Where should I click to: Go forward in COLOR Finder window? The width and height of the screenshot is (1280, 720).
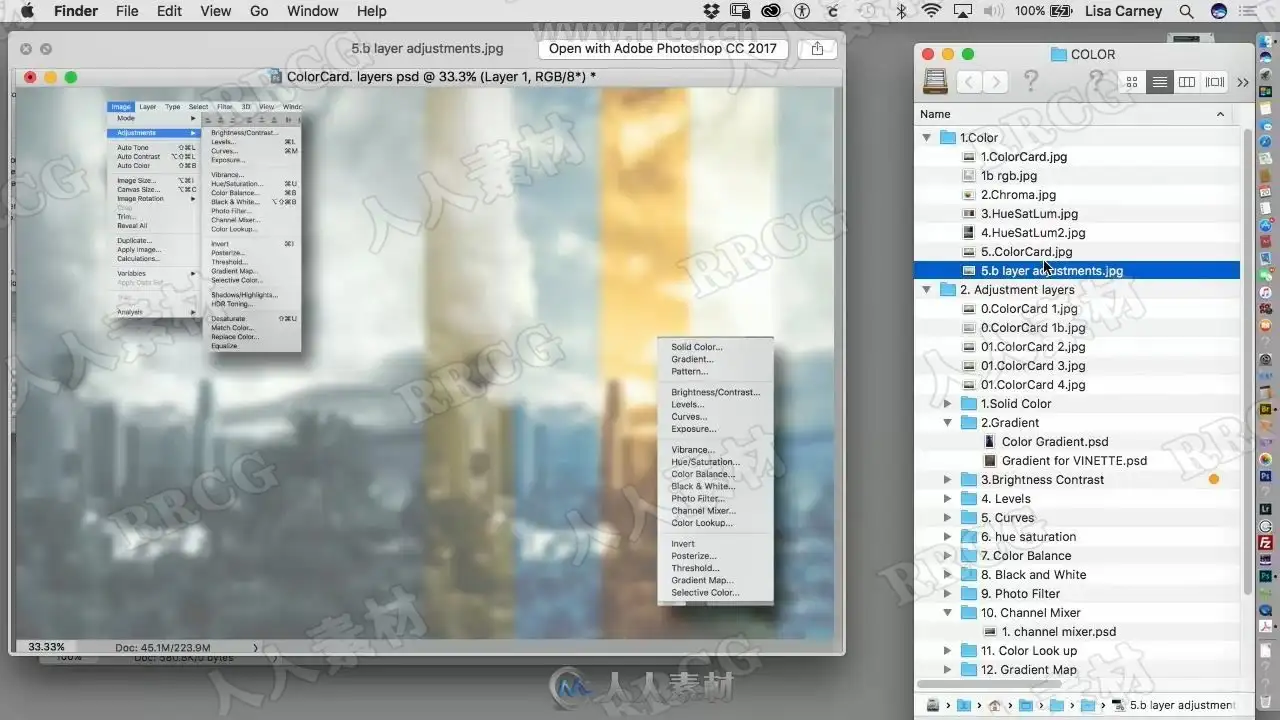click(x=995, y=82)
